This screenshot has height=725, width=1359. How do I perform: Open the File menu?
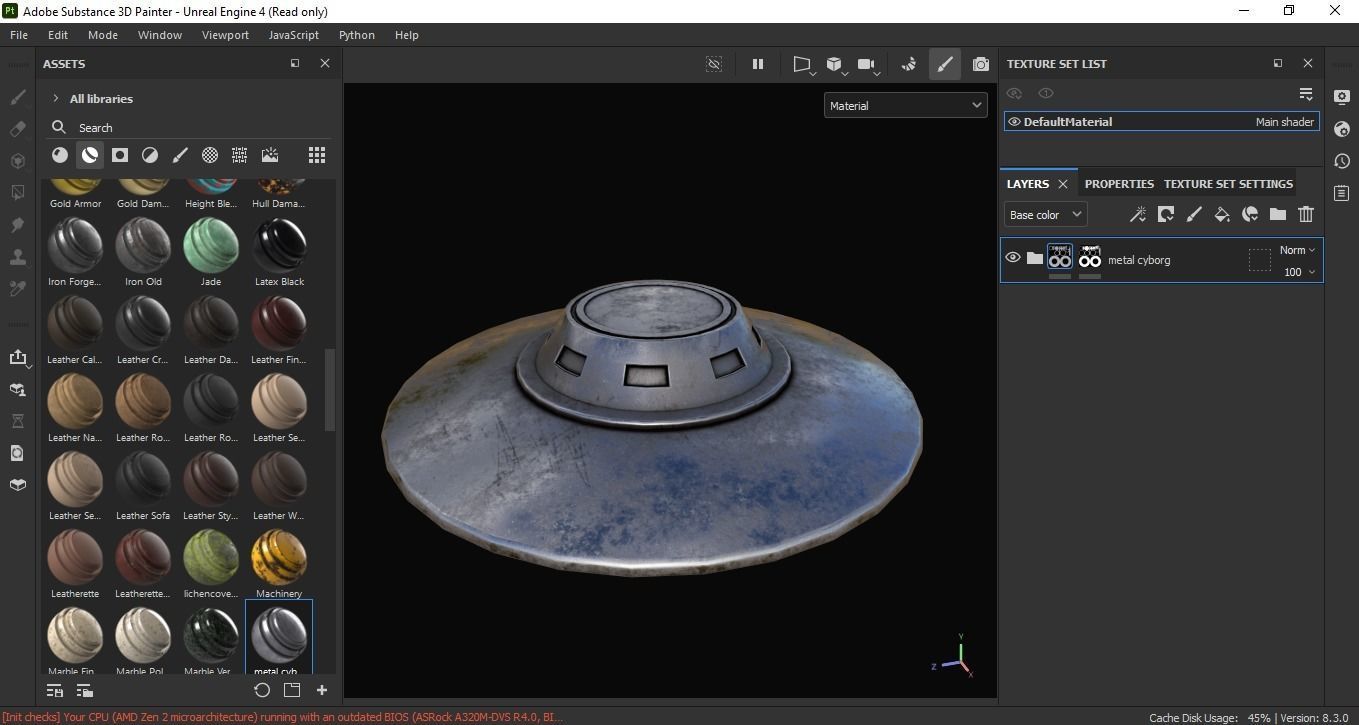point(19,34)
